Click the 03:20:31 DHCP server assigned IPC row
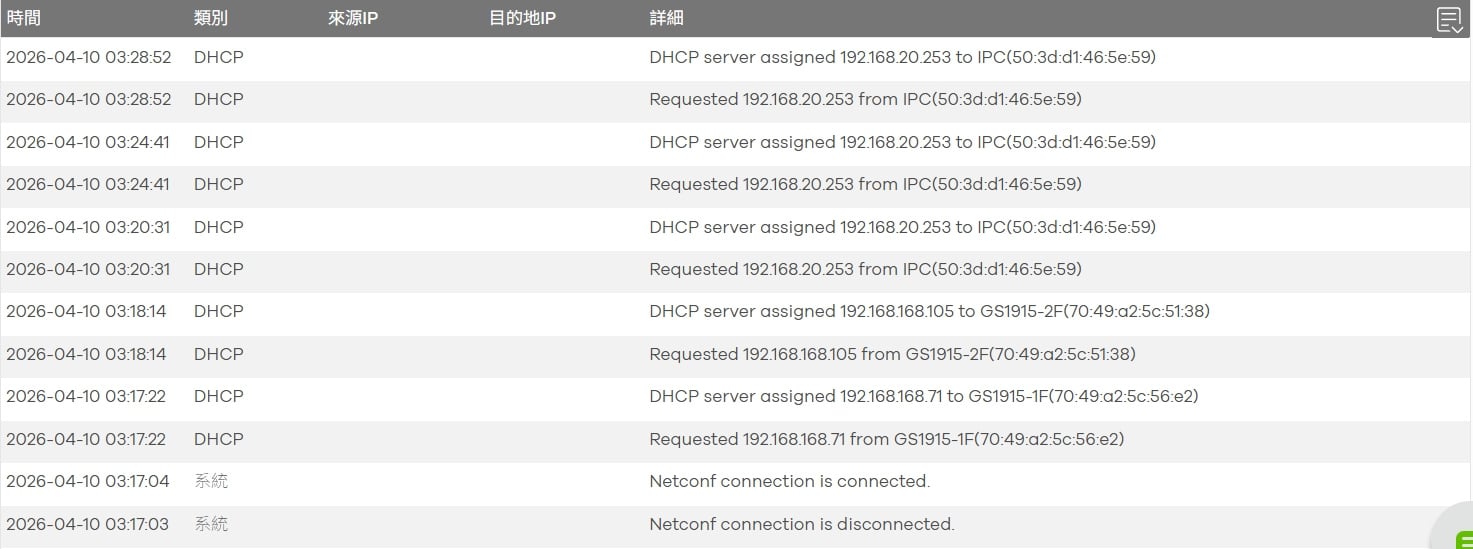The image size is (1473, 549). click(736, 228)
